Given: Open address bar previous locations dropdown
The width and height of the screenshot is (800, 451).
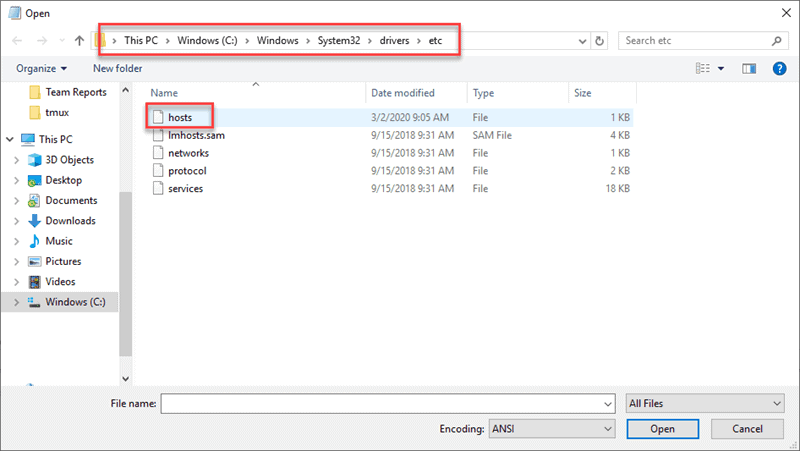Looking at the screenshot, I should (x=582, y=41).
